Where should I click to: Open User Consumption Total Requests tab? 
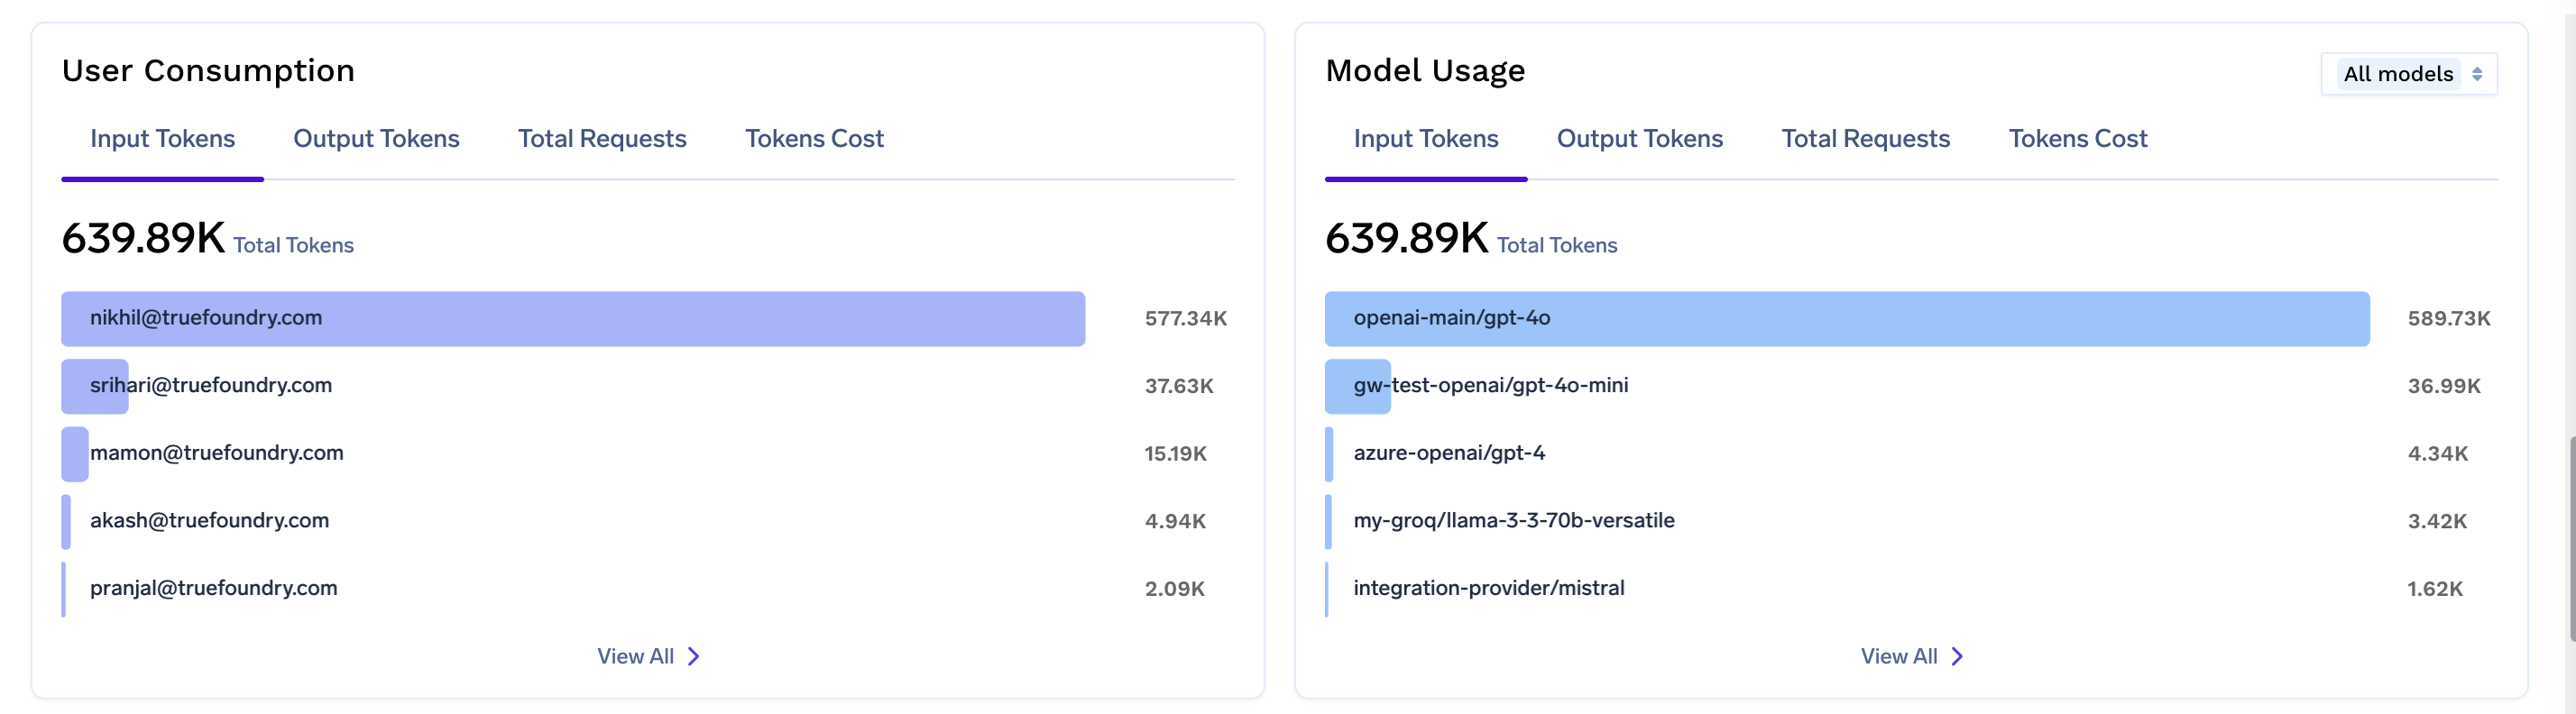[x=602, y=139]
